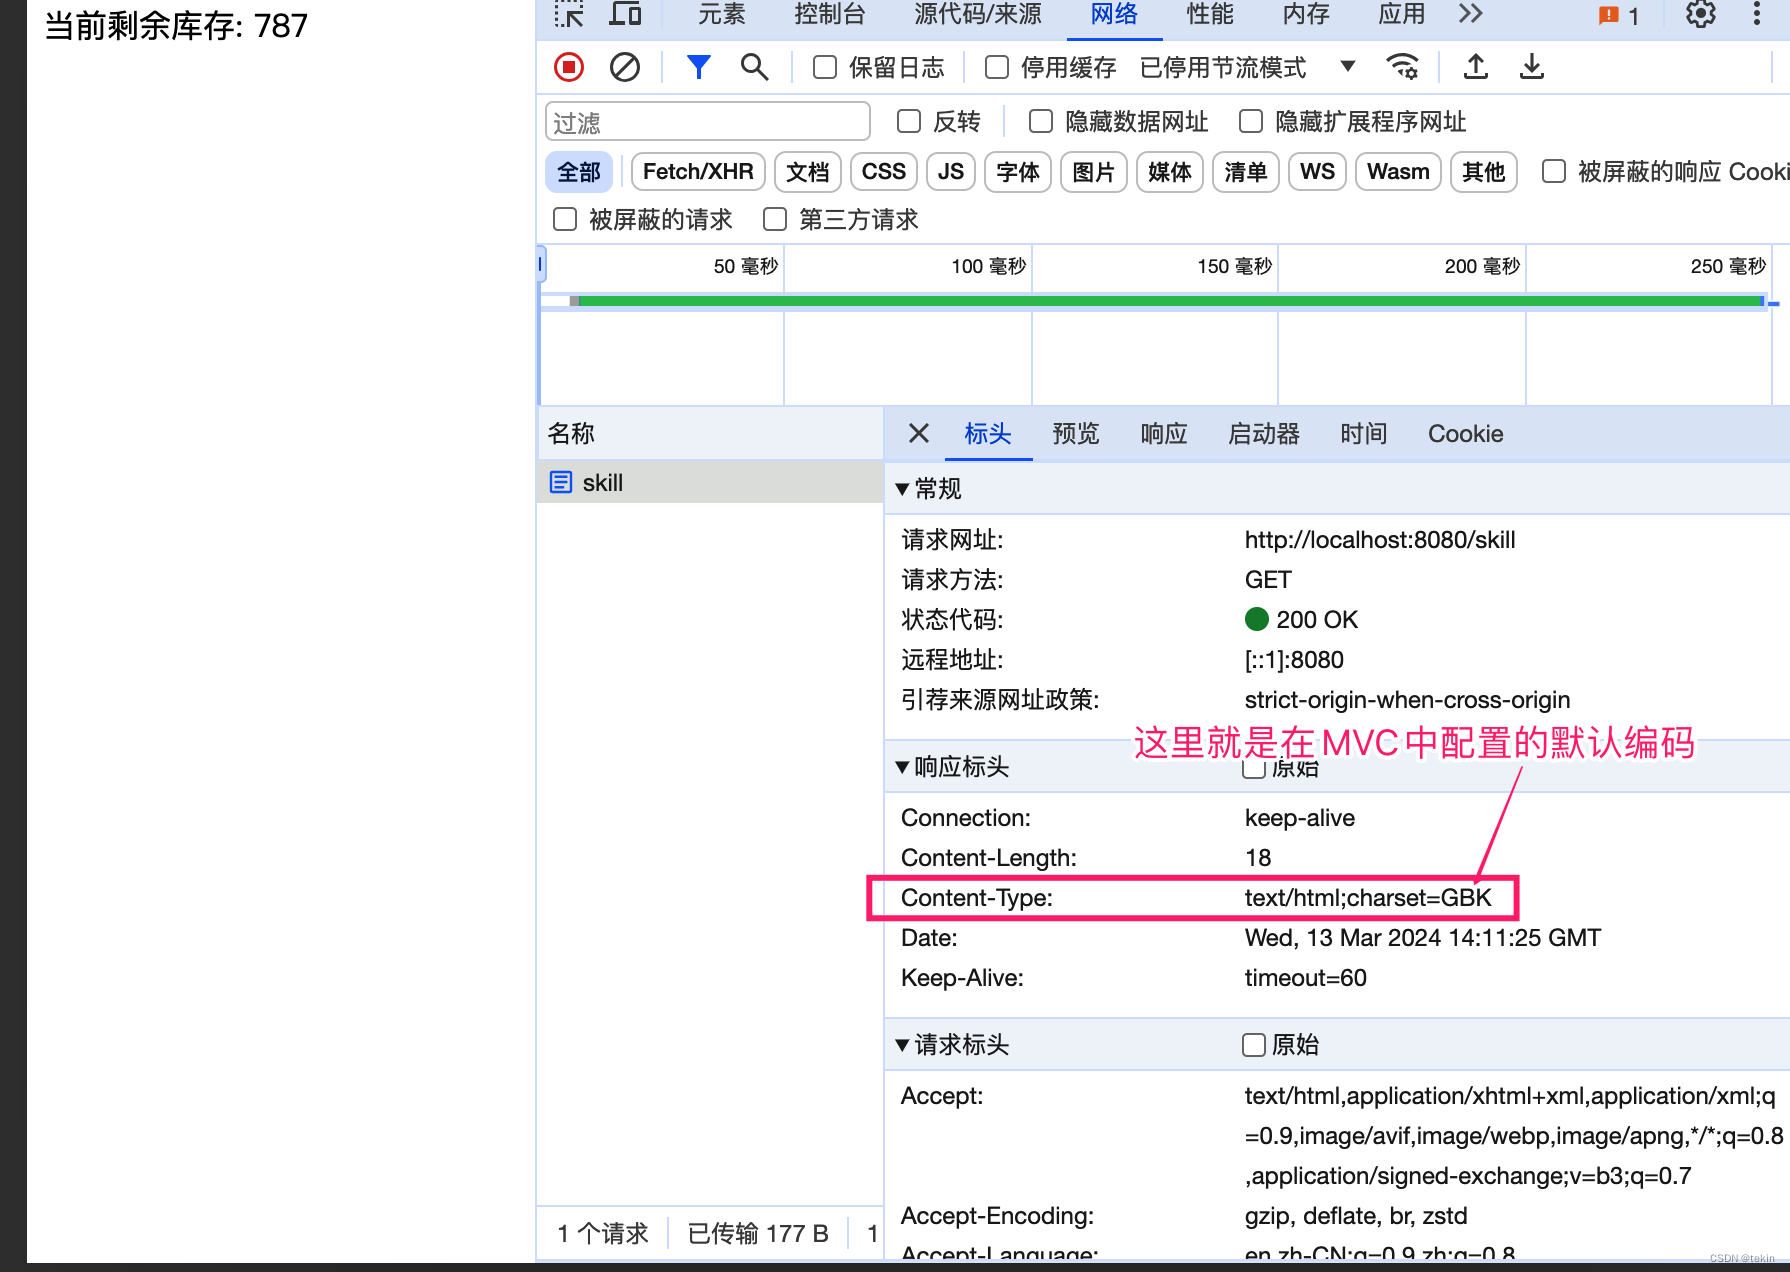
Task: Open the 响应 detail tab
Action: pos(1164,433)
